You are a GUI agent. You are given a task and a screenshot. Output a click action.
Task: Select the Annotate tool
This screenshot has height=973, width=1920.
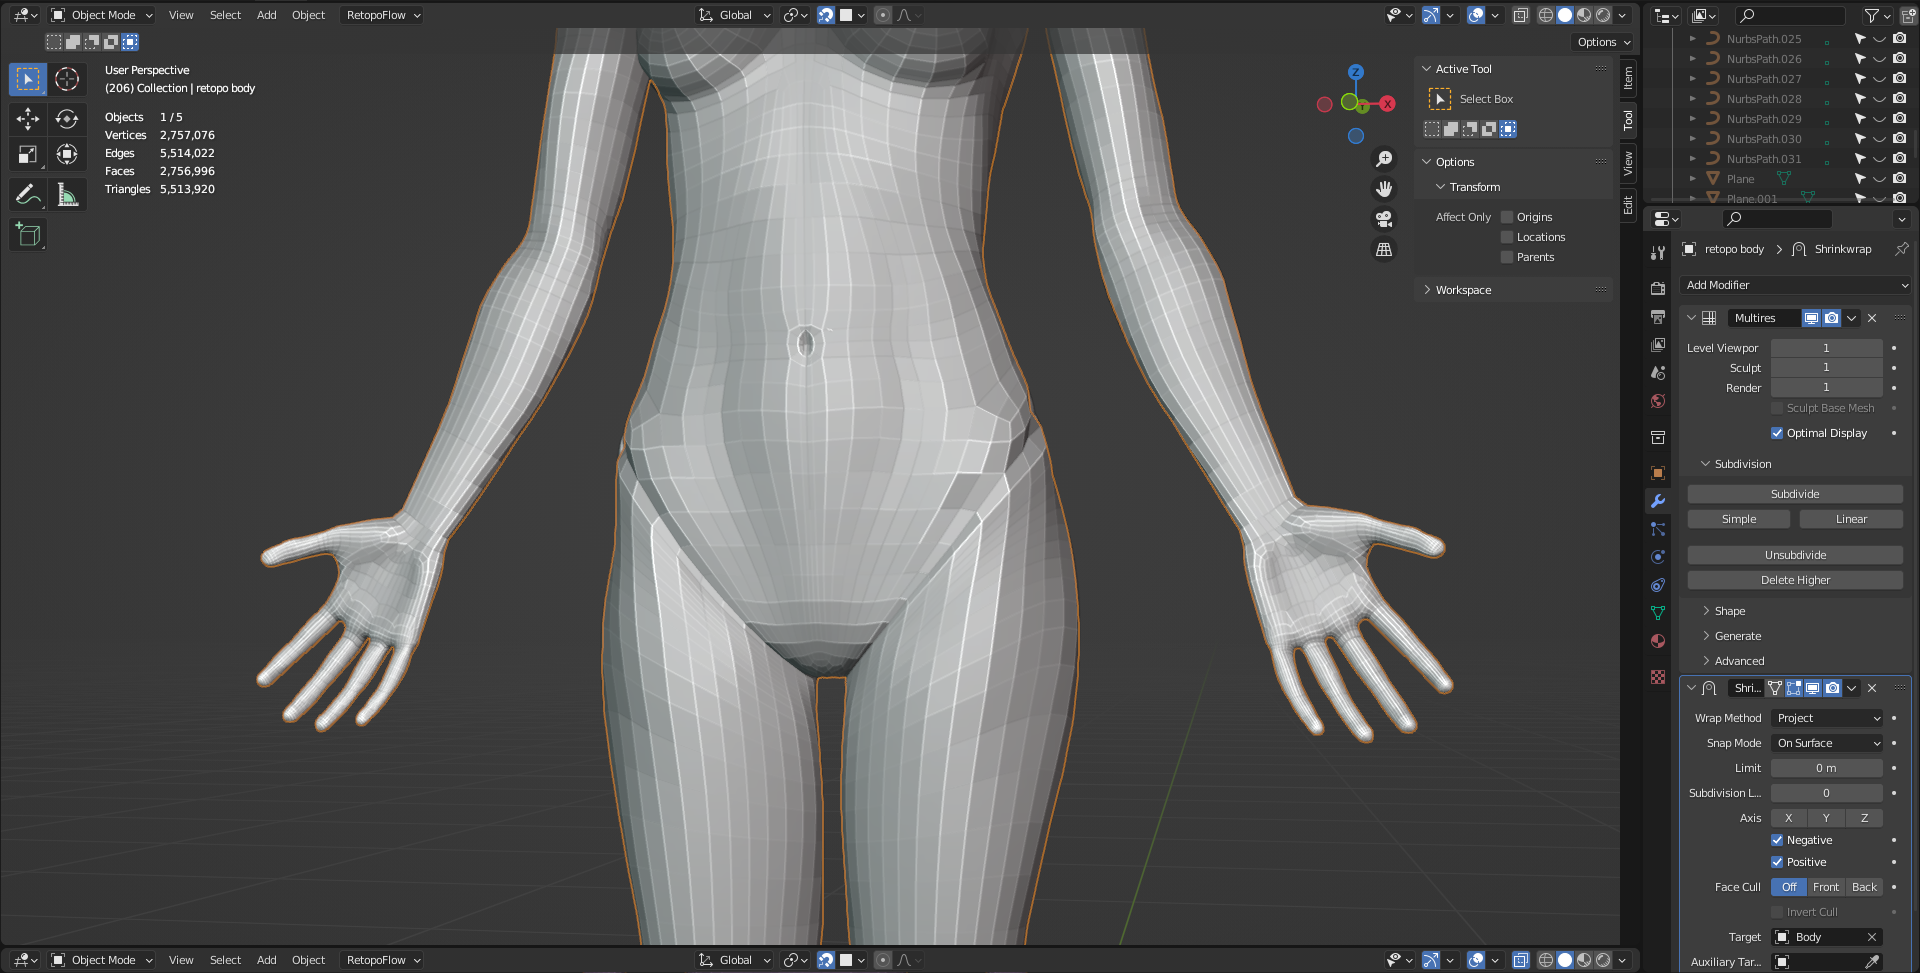[x=28, y=194]
